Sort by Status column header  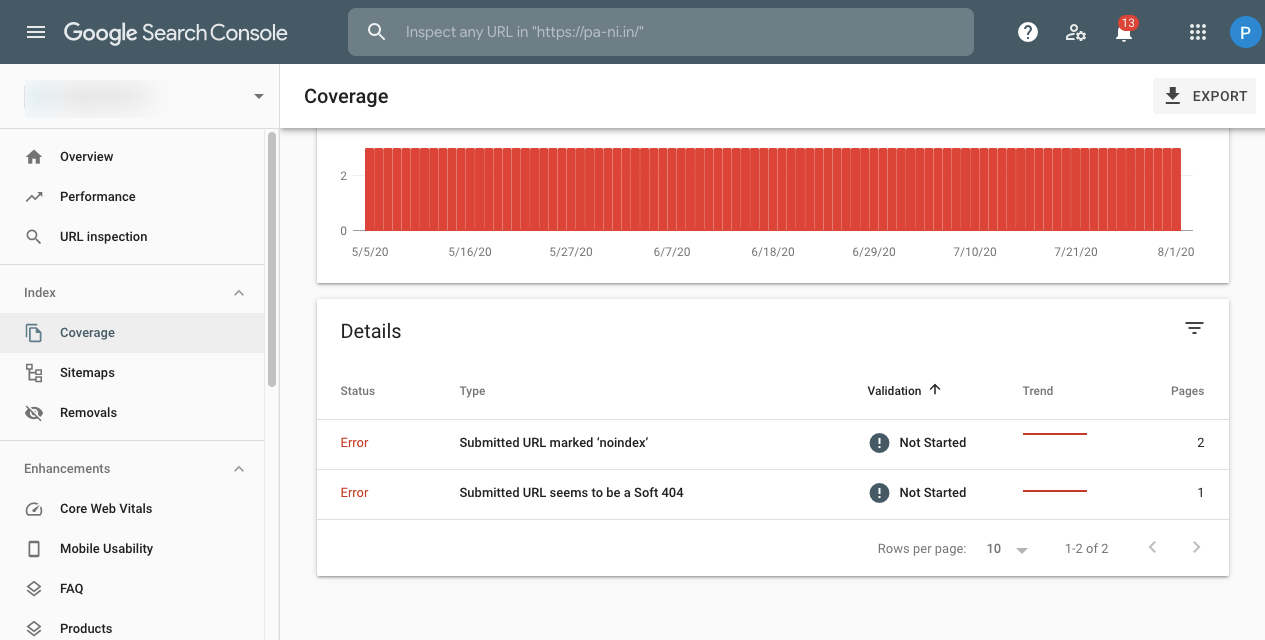(357, 391)
